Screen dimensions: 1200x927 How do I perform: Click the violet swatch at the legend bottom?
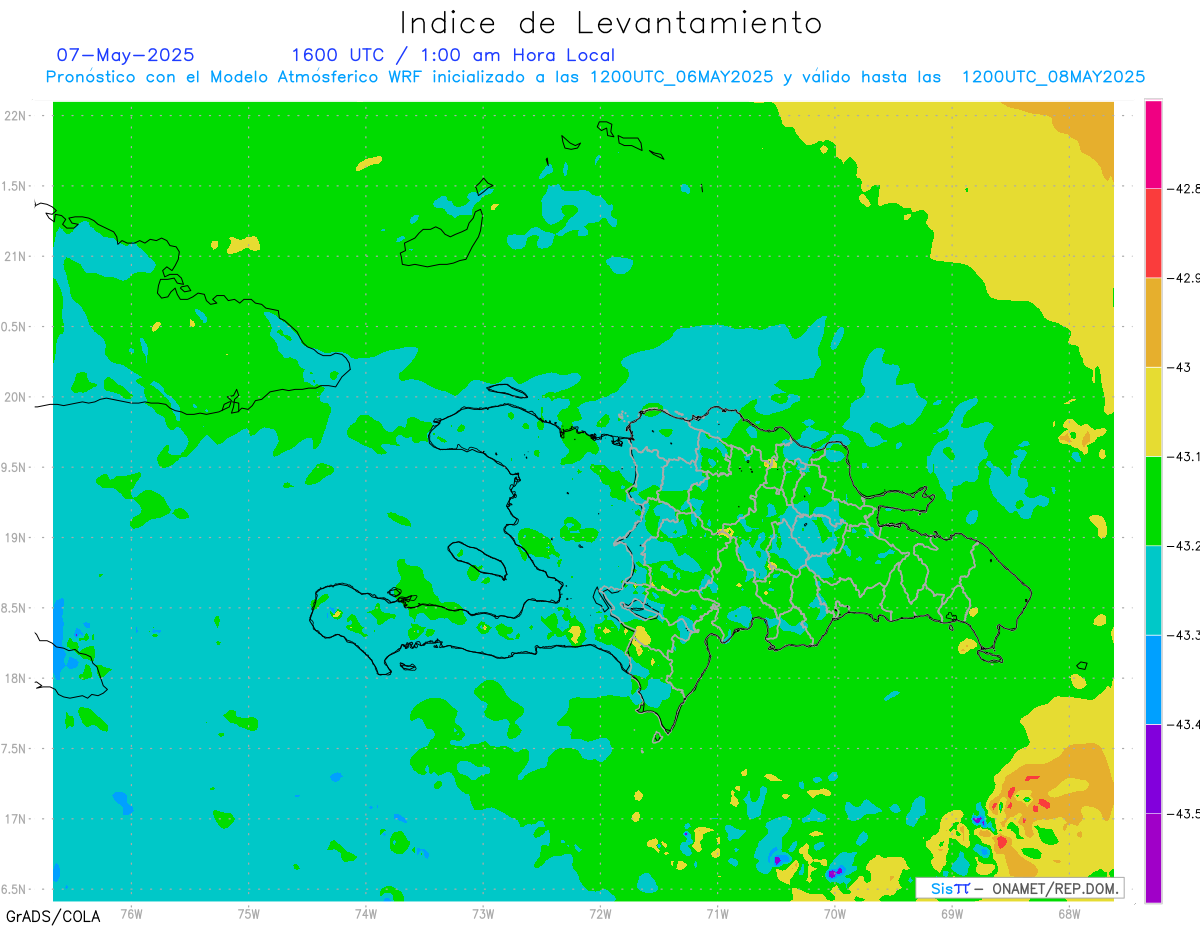1153,857
